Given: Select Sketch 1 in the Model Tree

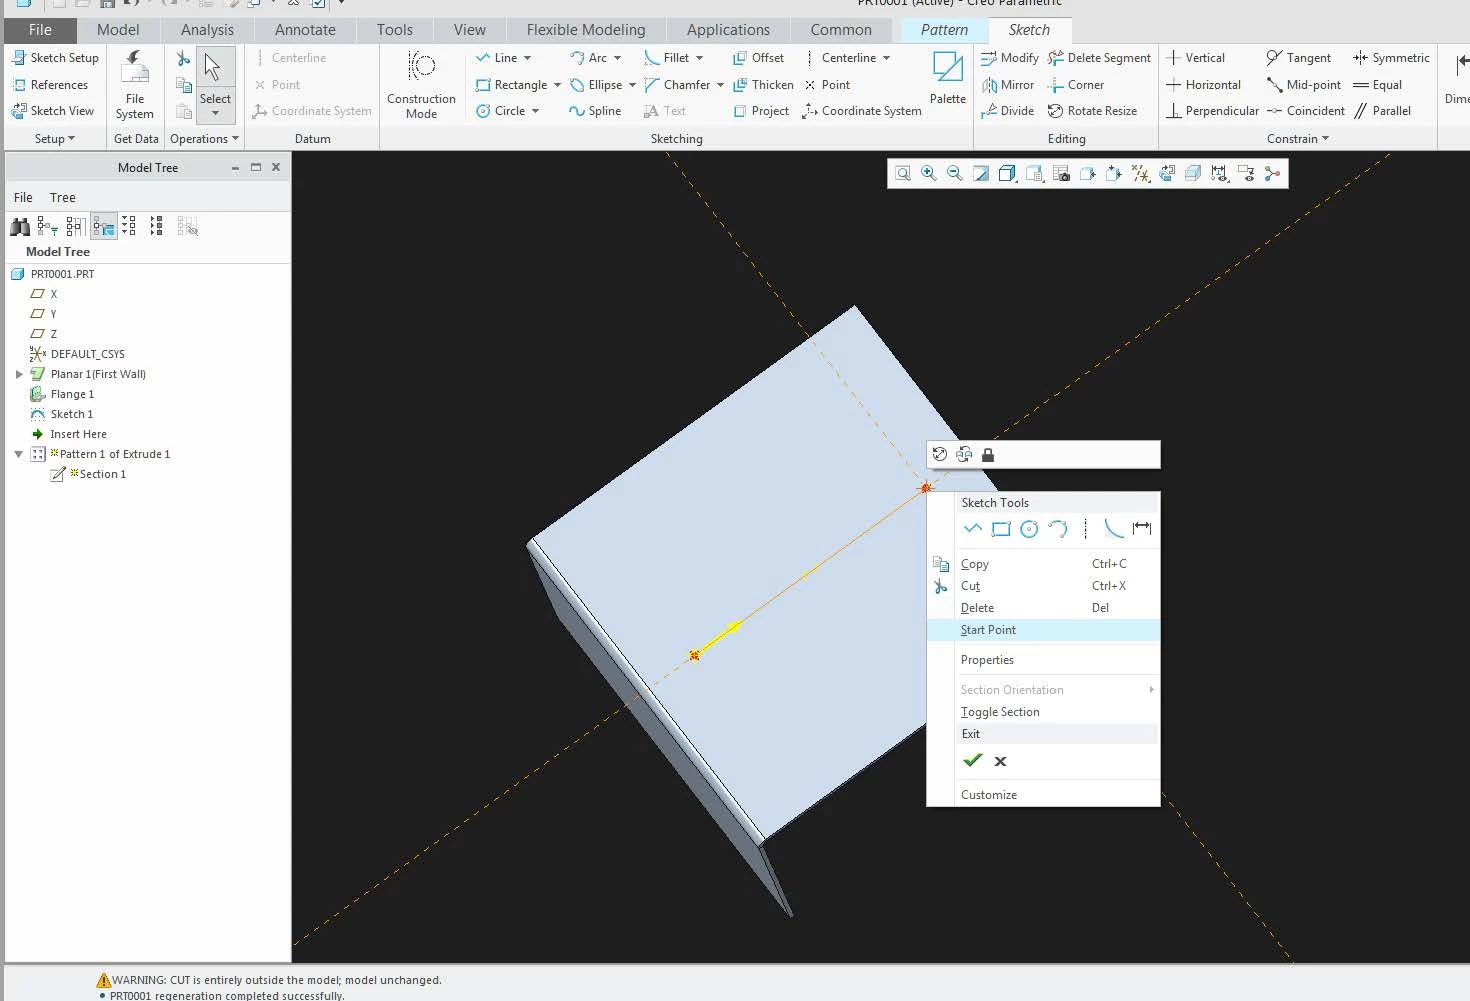Looking at the screenshot, I should [62, 414].
